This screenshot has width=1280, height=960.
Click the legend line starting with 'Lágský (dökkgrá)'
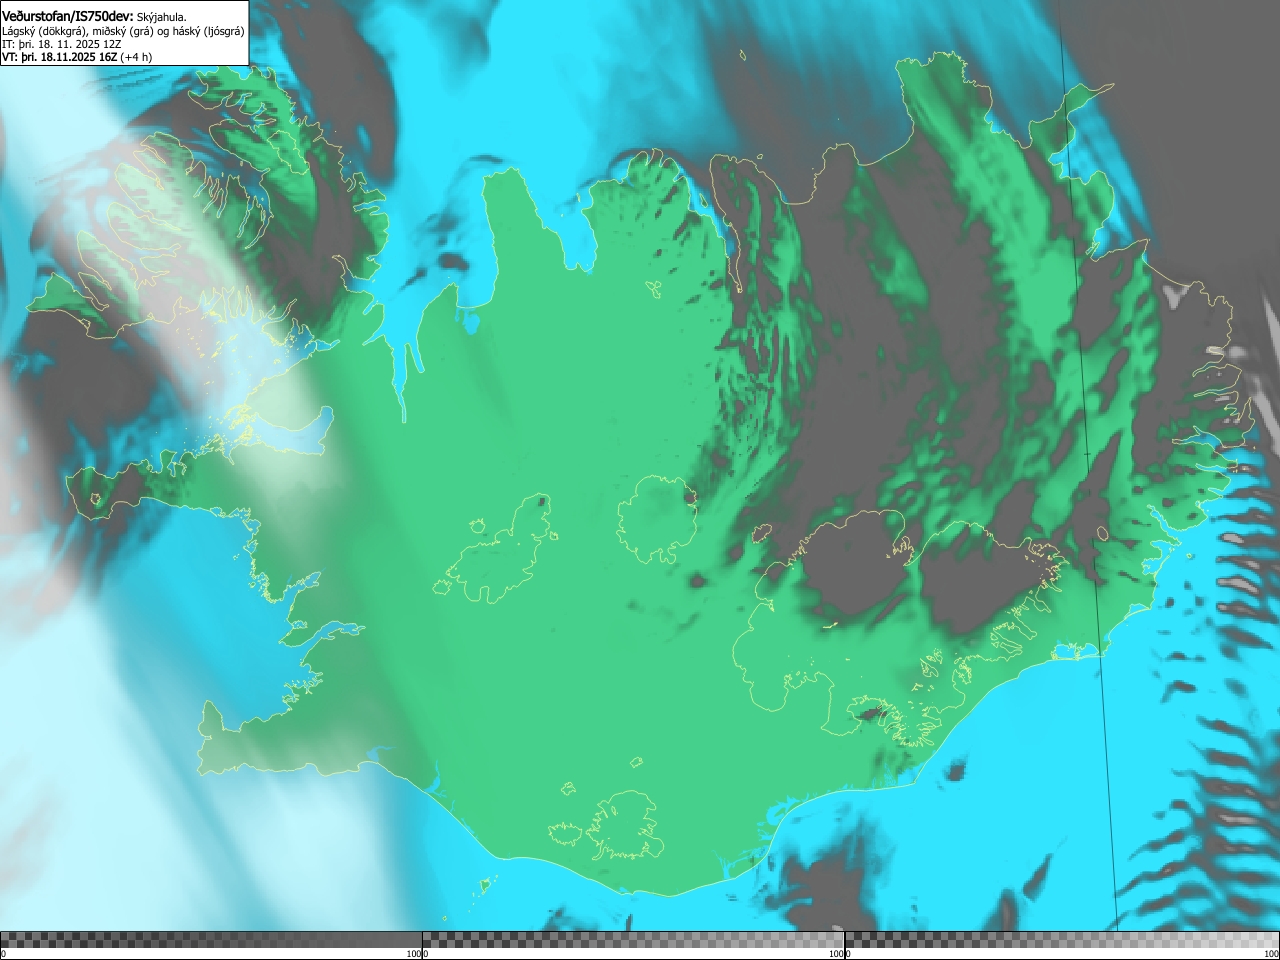[123, 31]
